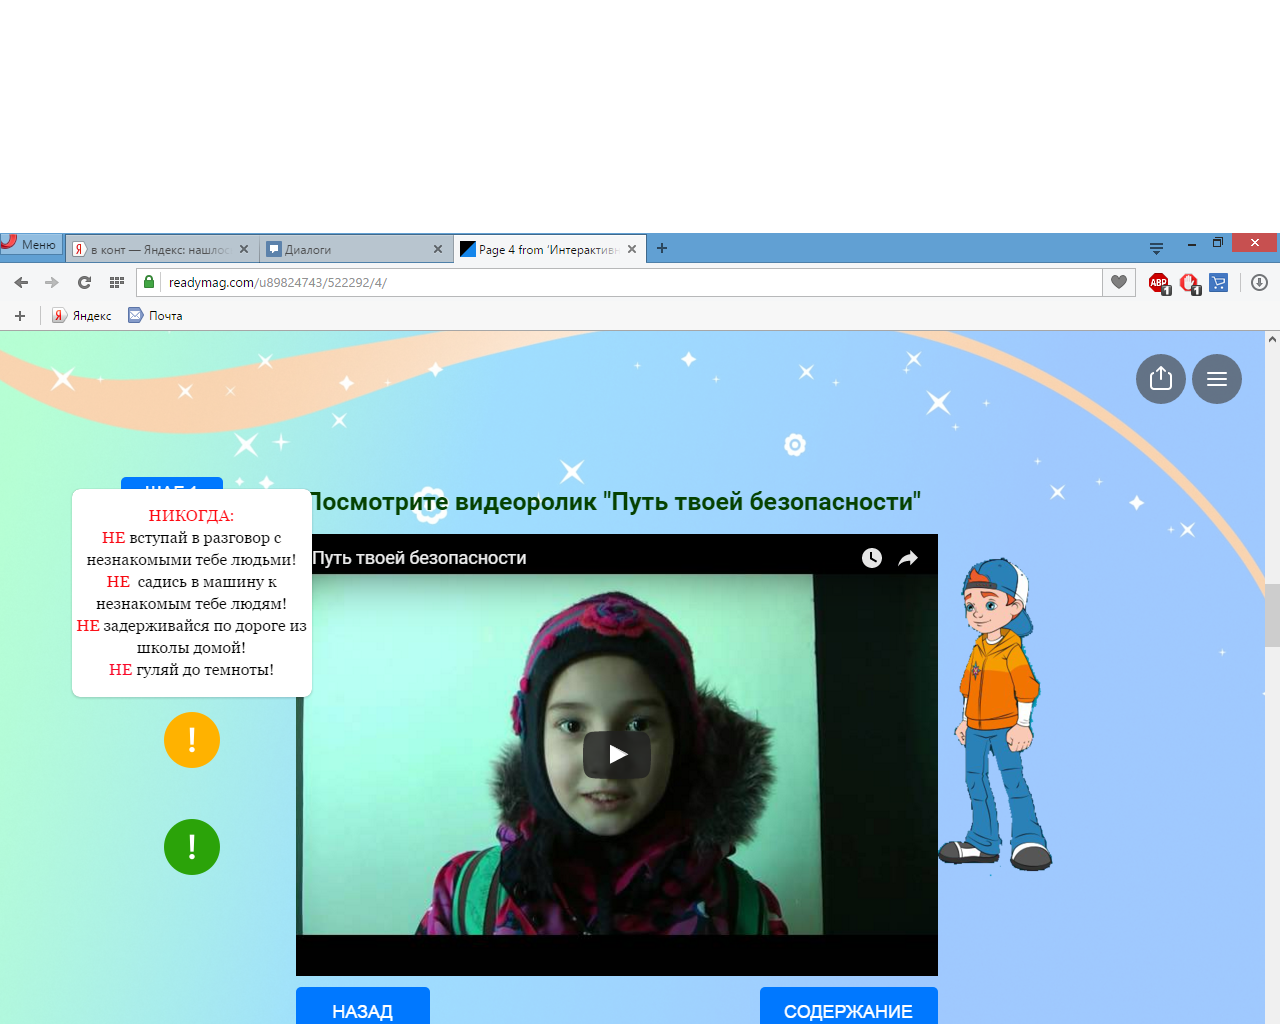Add page to bookmarks with heart icon
This screenshot has height=1024, width=1280.
click(1119, 282)
